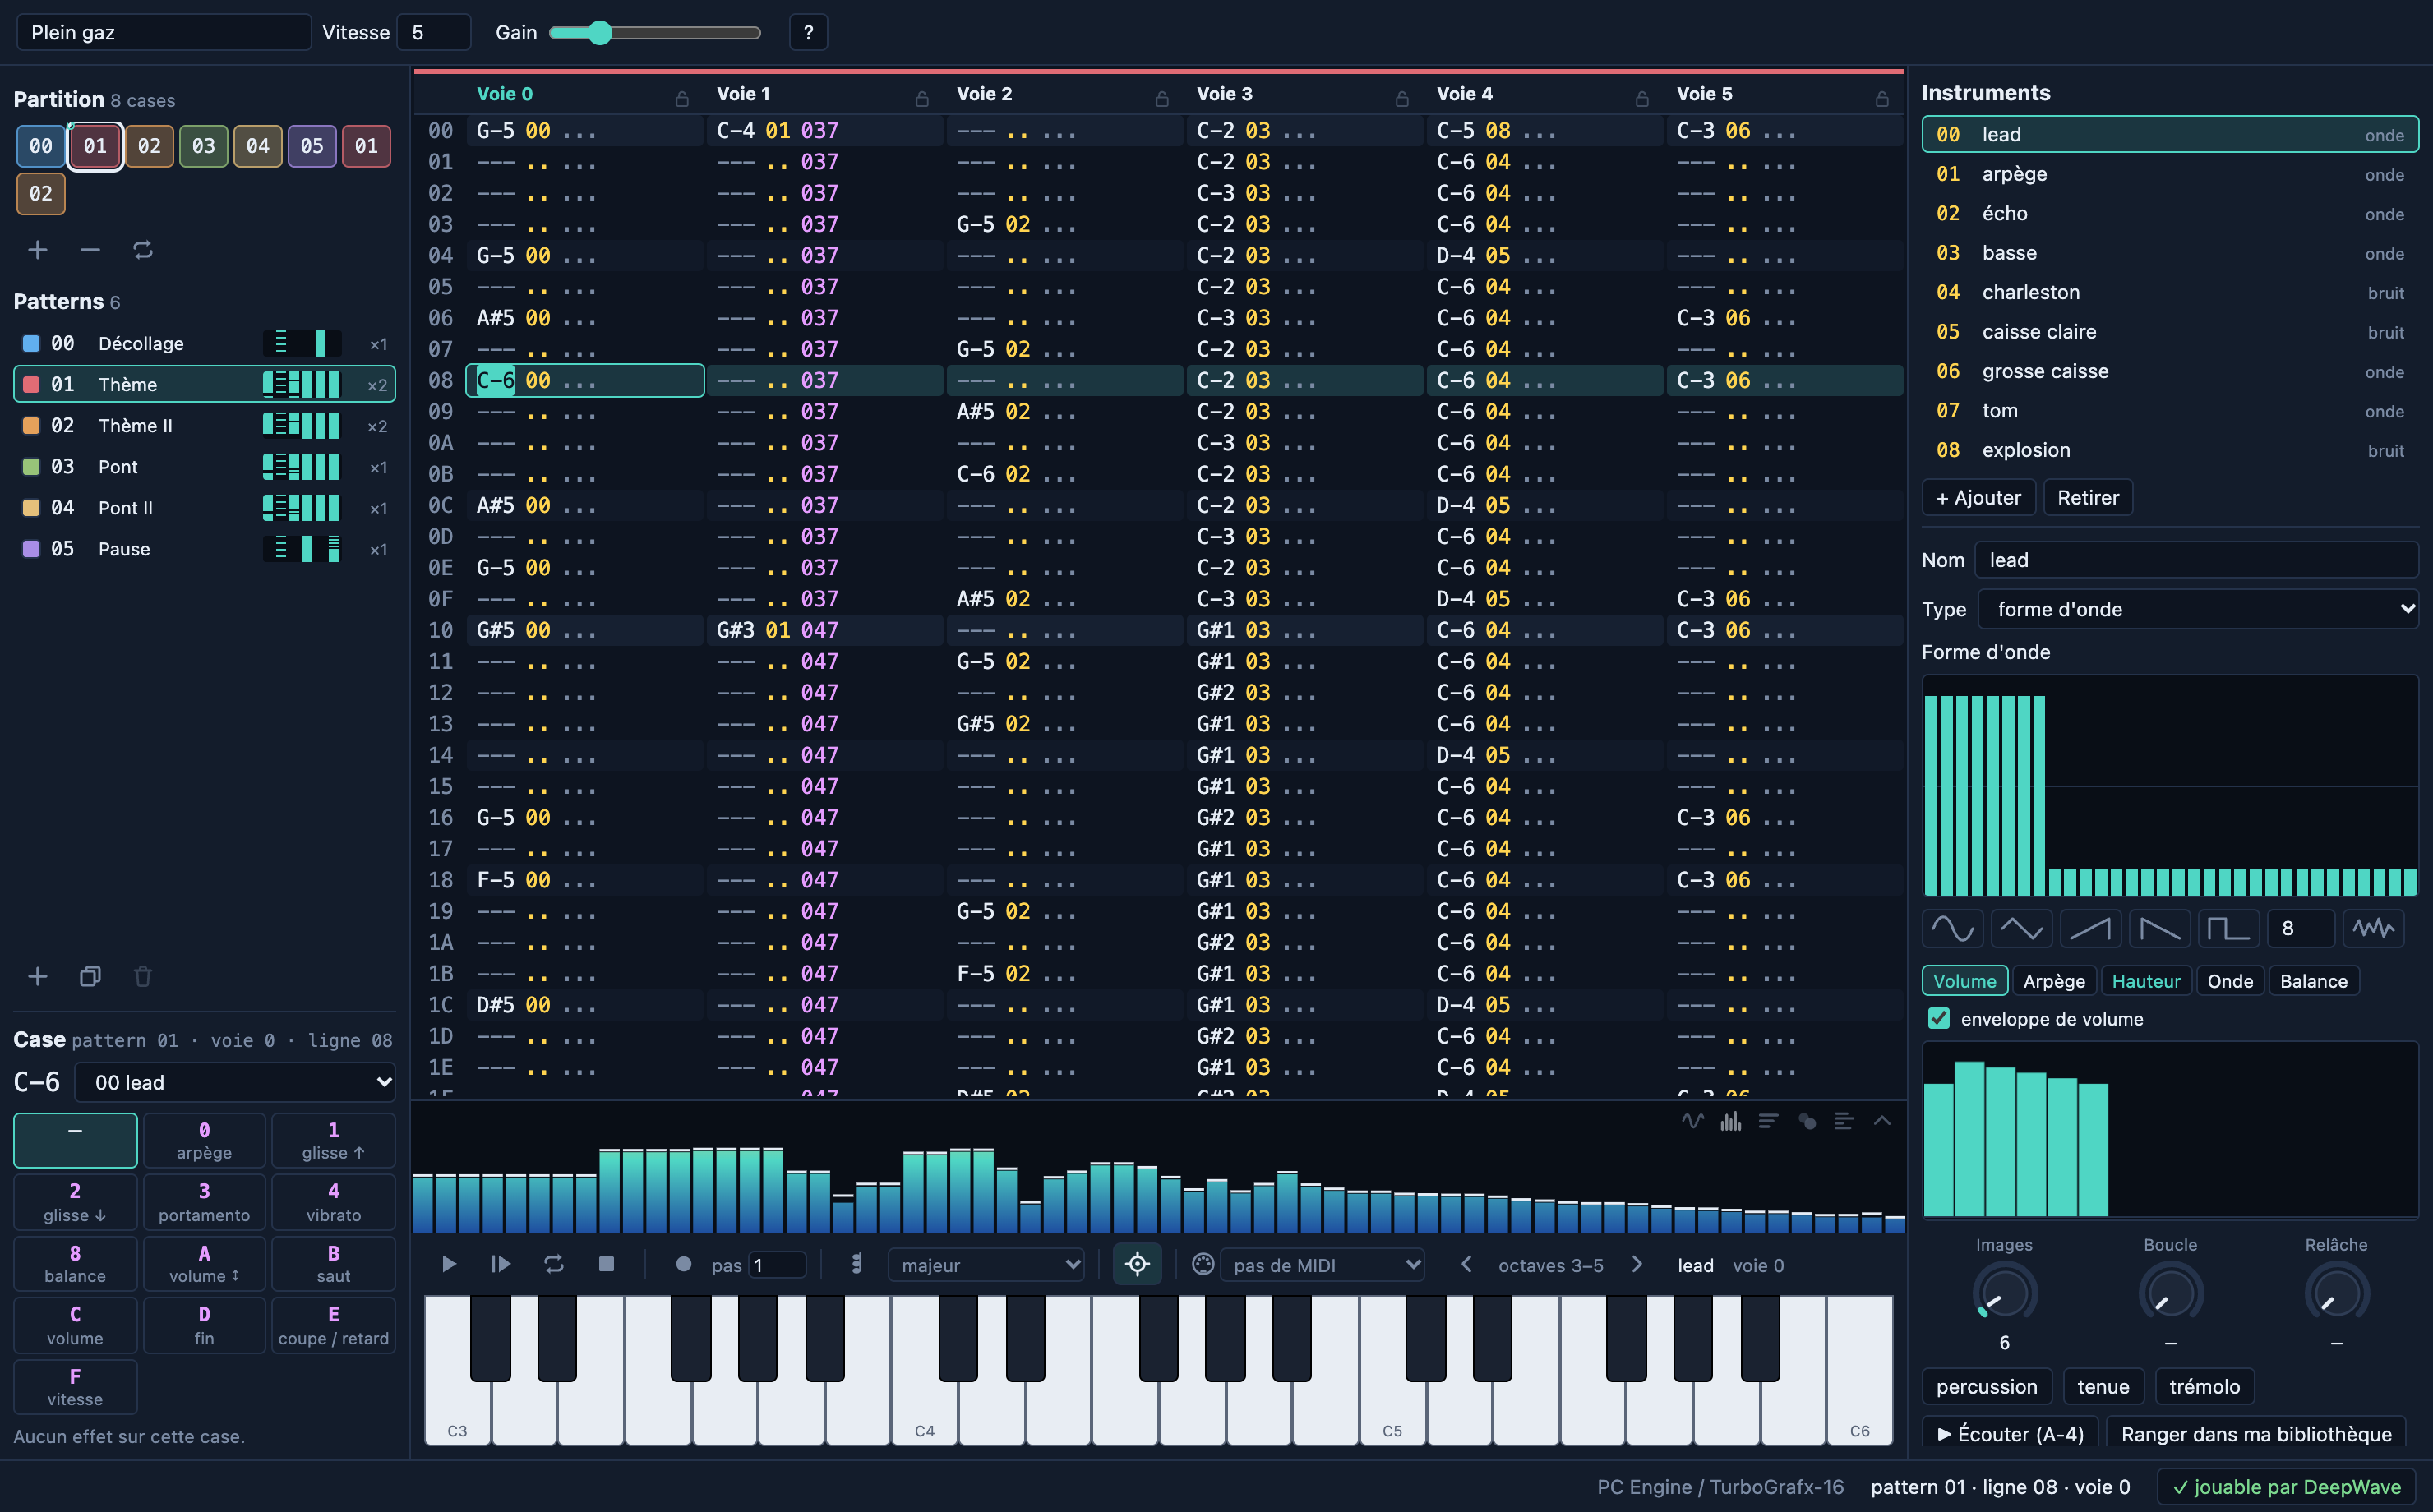The image size is (2433, 1512).
Task: Switch to the Balance envelope tab
Action: [2313, 981]
